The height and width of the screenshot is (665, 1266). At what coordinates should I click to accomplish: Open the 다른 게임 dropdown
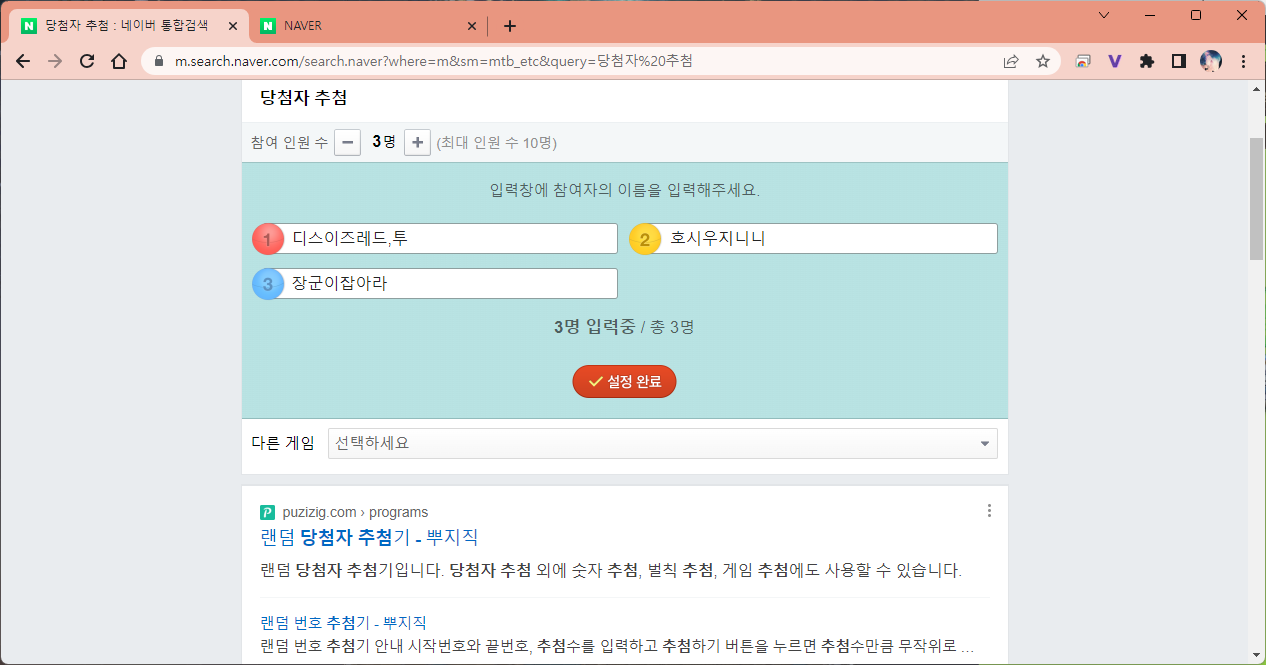point(662,443)
